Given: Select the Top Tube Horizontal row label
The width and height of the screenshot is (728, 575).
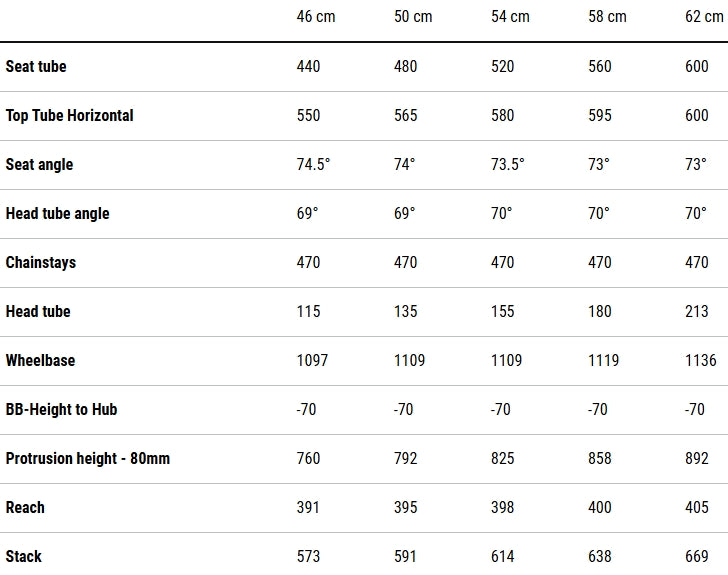Looking at the screenshot, I should point(69,115).
